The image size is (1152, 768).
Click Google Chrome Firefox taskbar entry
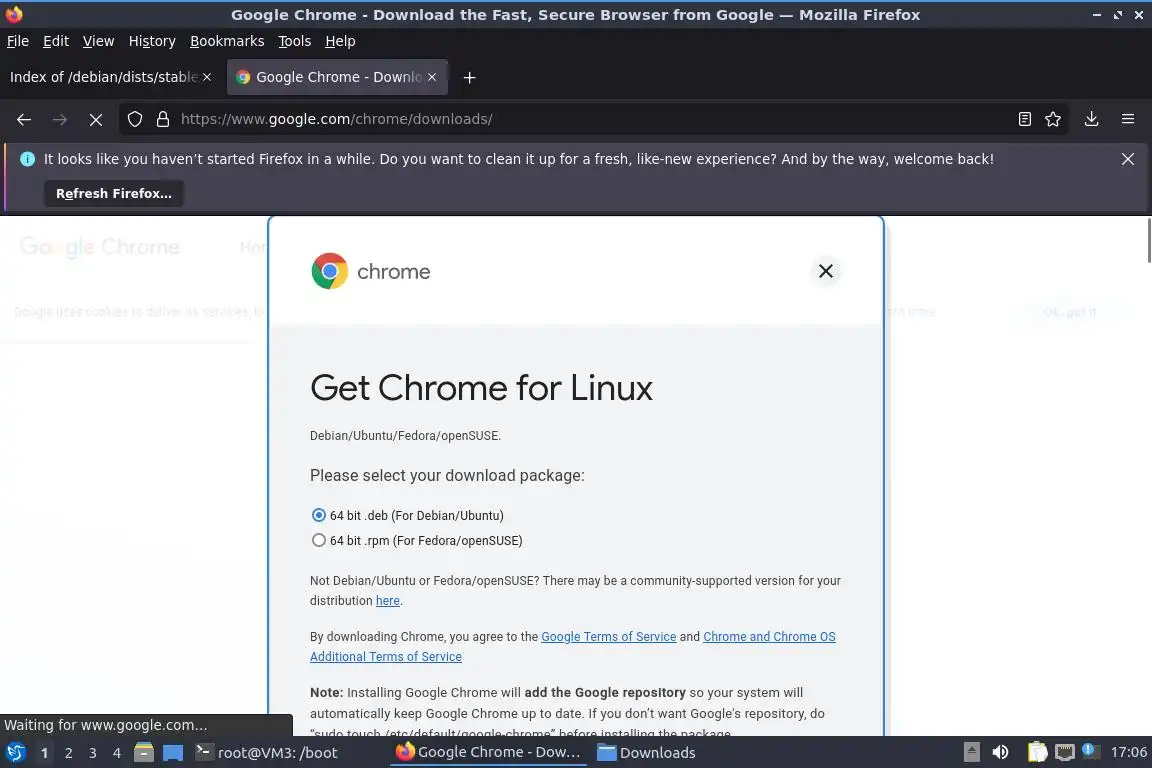(489, 753)
